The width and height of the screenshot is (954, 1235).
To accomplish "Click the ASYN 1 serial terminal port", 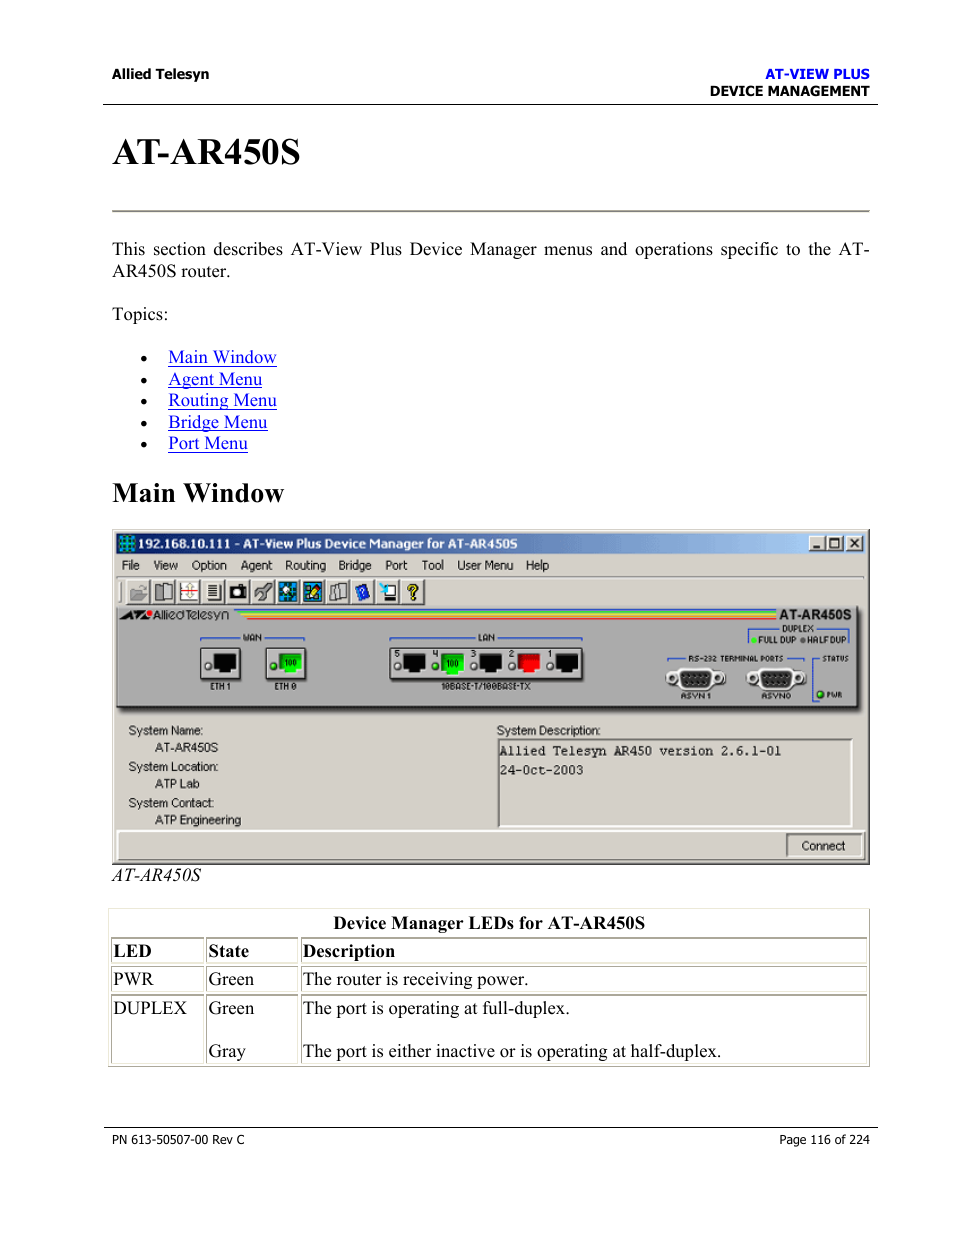I will pyautogui.click(x=696, y=679).
